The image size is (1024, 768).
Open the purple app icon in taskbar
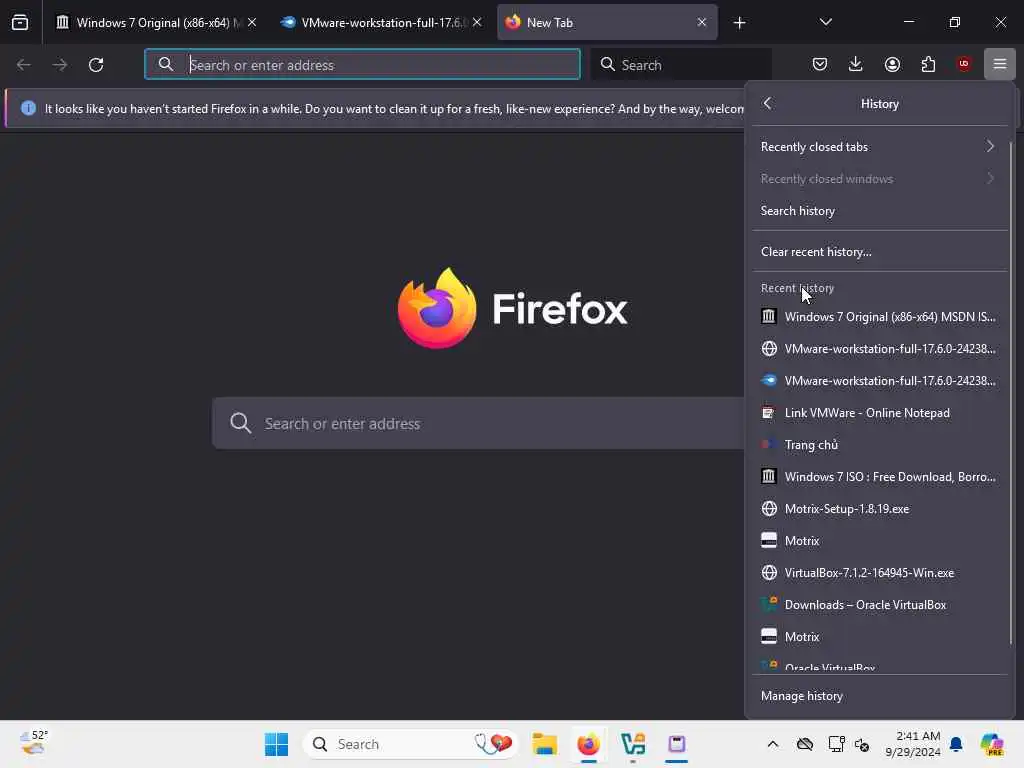point(677,744)
